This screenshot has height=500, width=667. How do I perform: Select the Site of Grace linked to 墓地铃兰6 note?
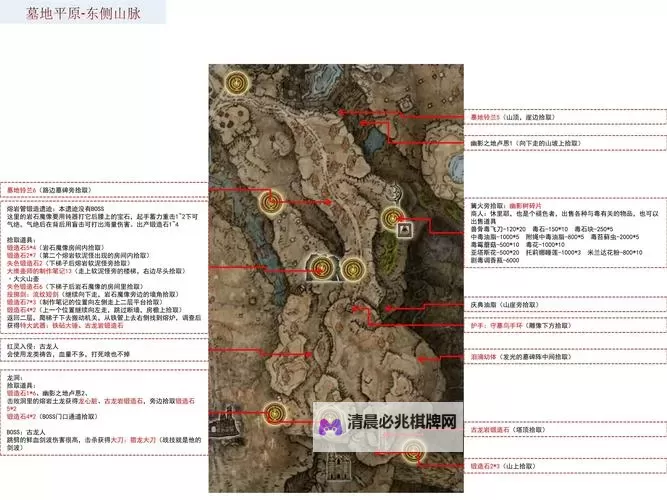click(x=271, y=202)
